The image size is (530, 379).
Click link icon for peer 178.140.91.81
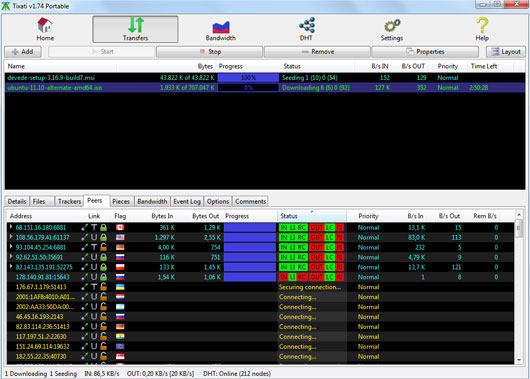point(85,277)
